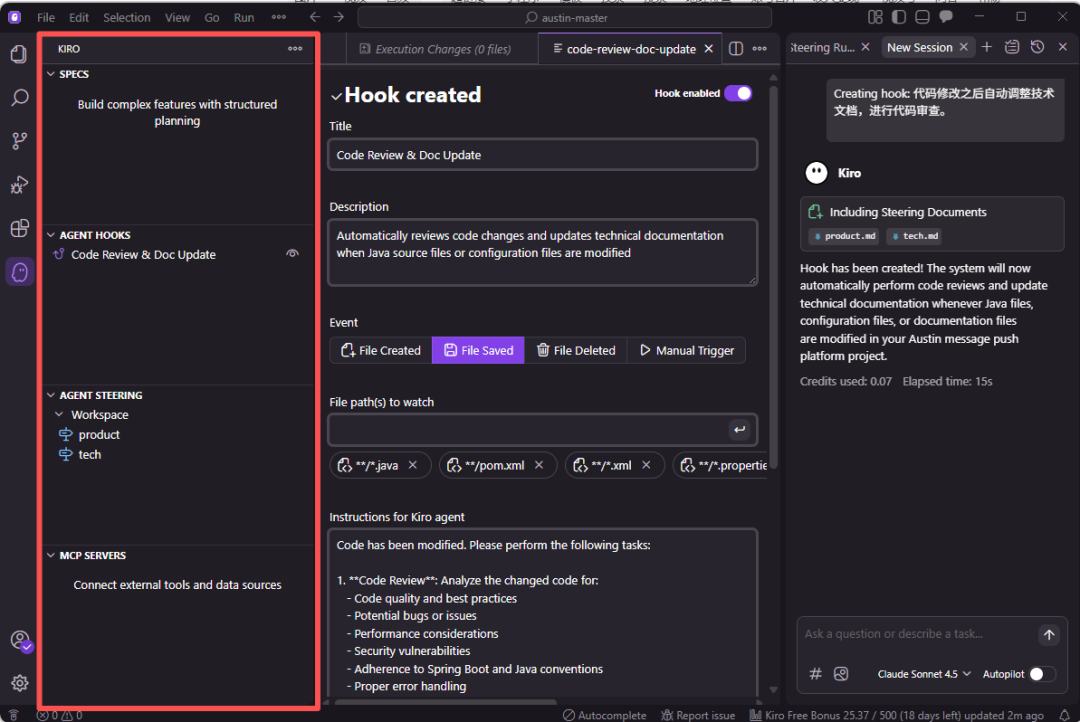Viewport: 1080px width, 722px height.
Task: Remove the **/pom.xml watch pattern
Action: [539, 465]
